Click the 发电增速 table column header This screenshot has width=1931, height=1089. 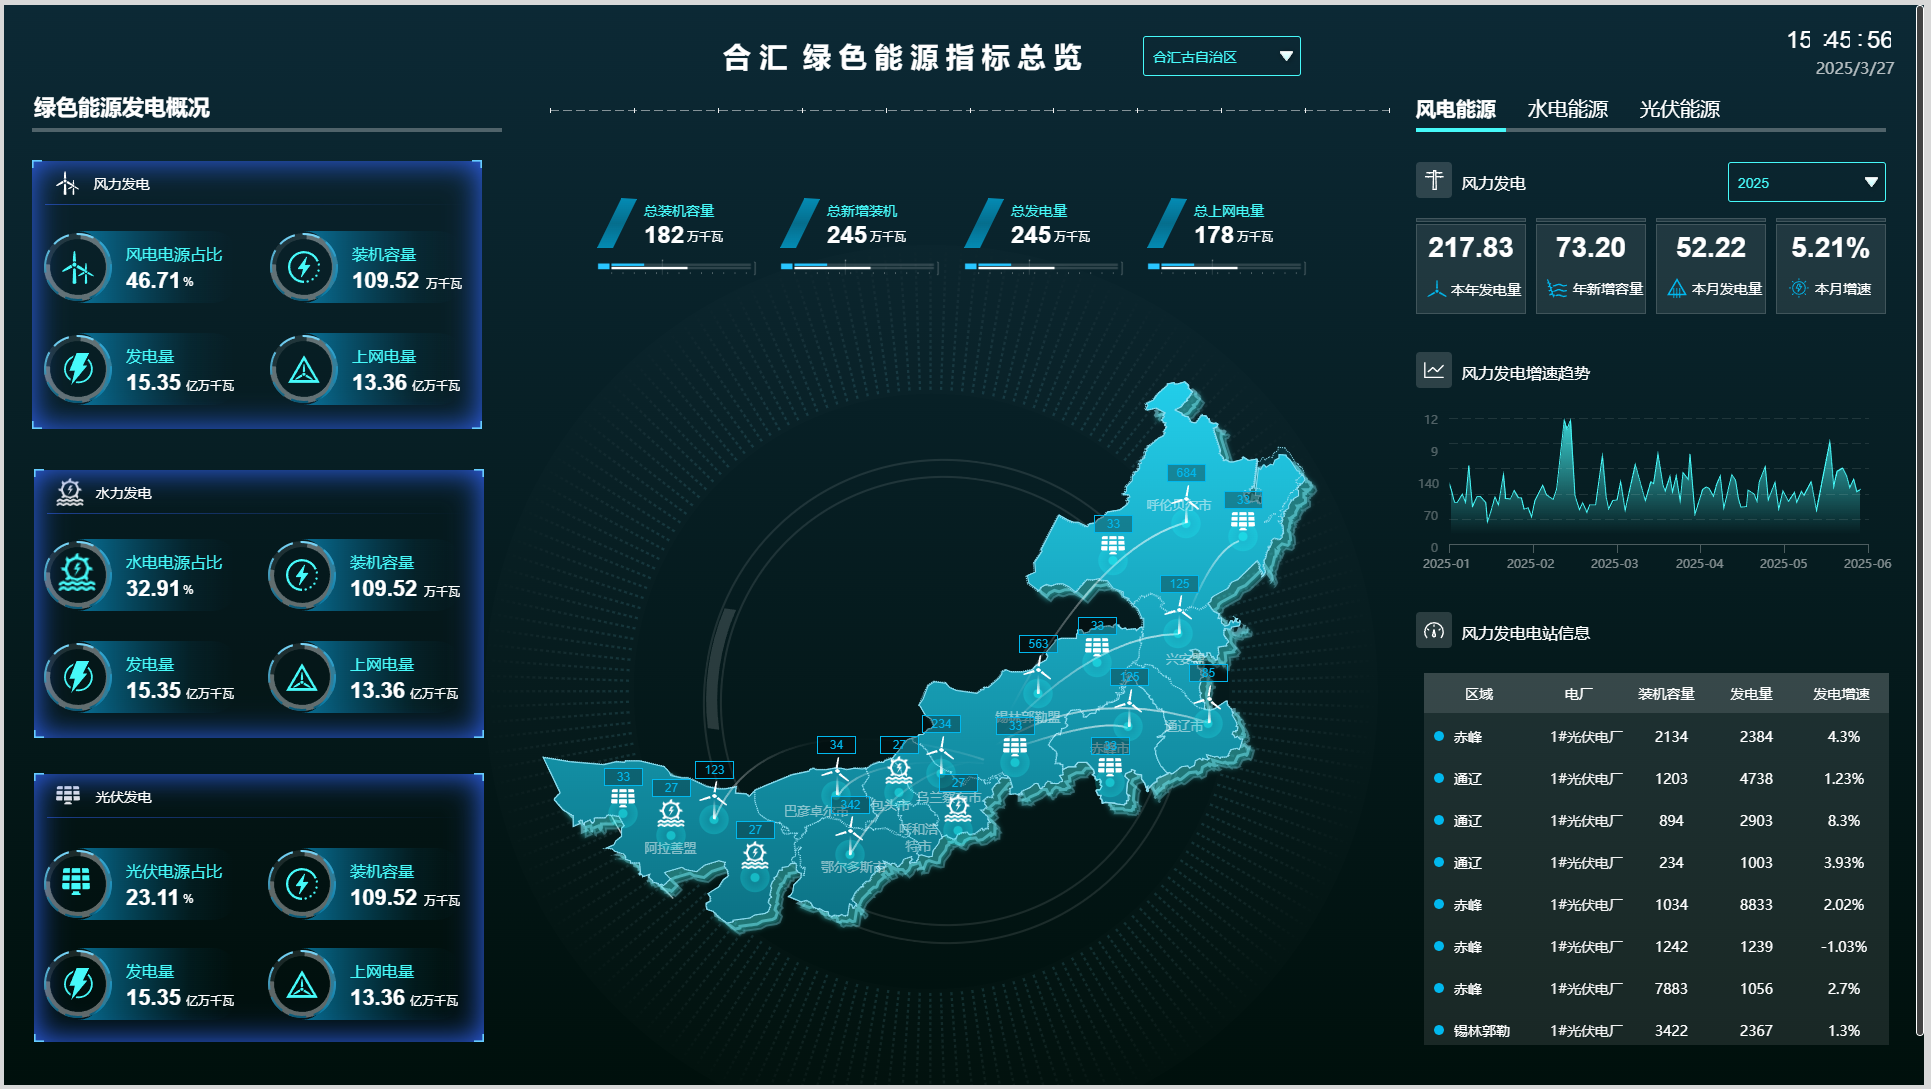1841,694
